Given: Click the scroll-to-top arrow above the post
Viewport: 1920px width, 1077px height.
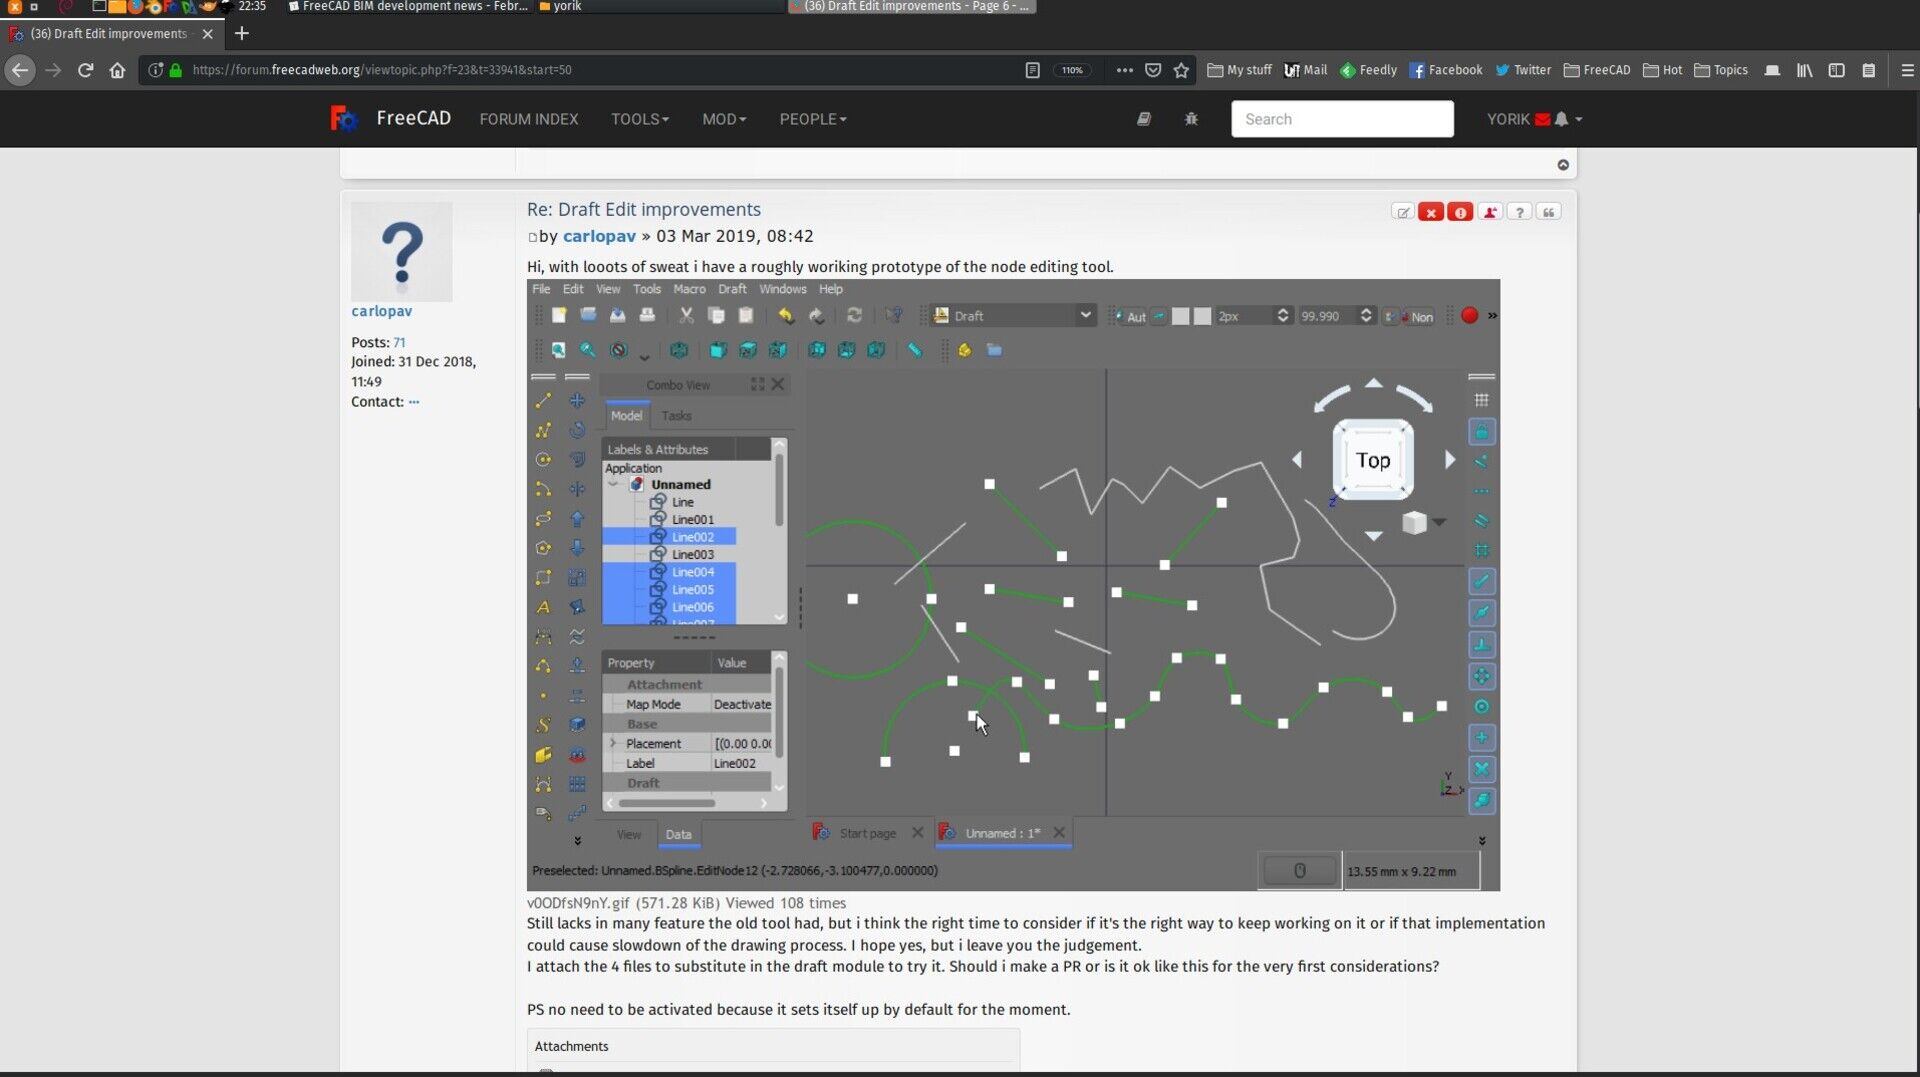Looking at the screenshot, I should 1563,165.
